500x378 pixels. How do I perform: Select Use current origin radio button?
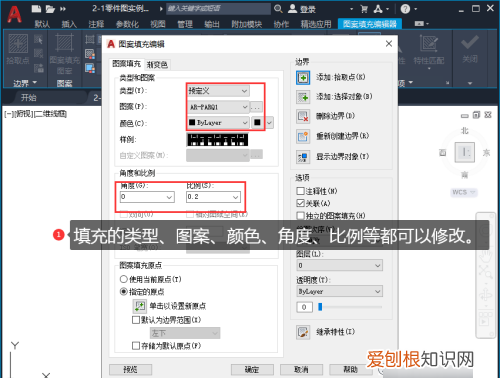(123, 279)
